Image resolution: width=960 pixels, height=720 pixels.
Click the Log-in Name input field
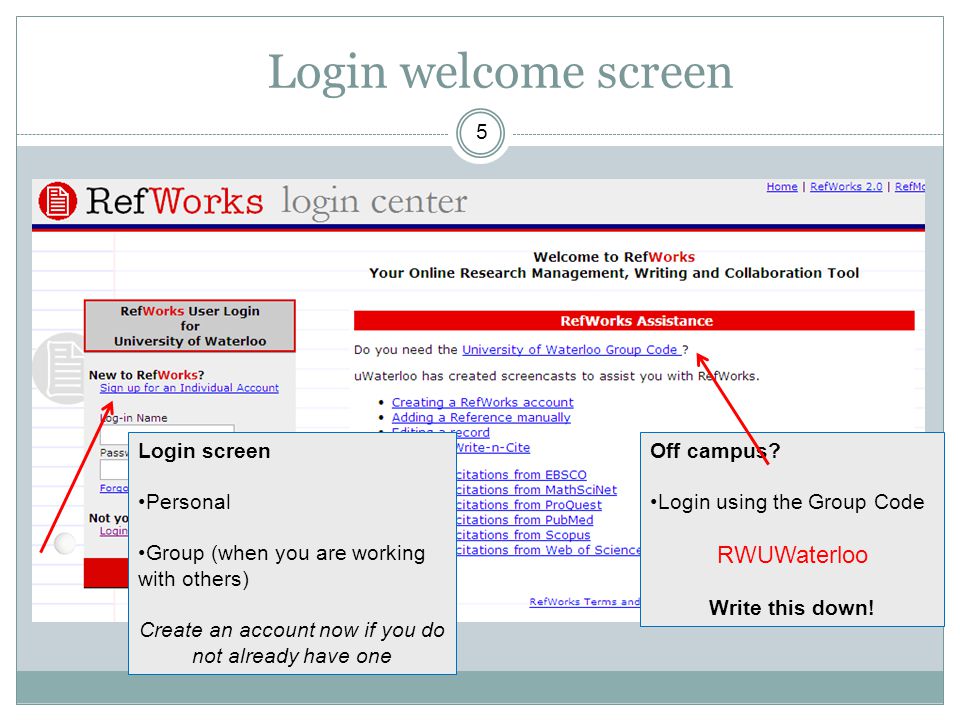167,434
